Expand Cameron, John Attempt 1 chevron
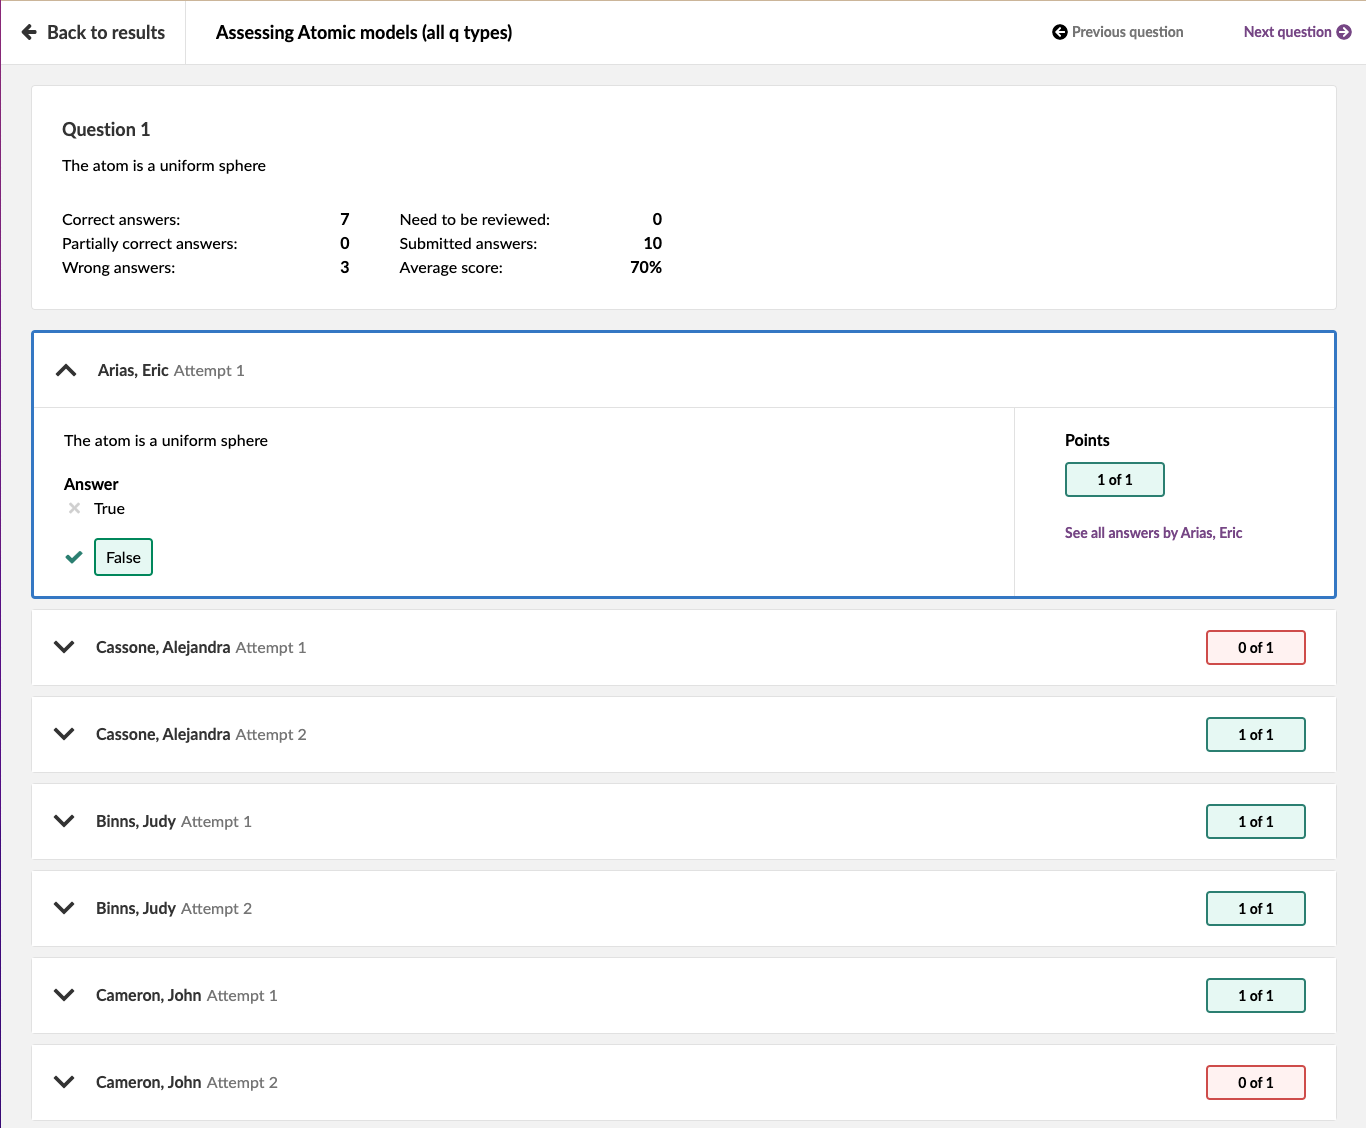 (x=64, y=995)
